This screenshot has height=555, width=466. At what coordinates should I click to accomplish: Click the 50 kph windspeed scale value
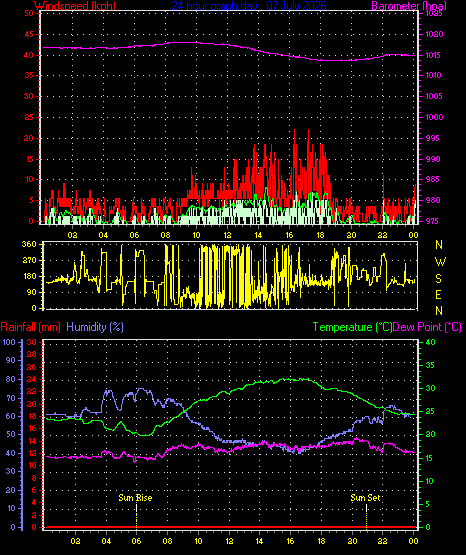pyautogui.click(x=29, y=13)
